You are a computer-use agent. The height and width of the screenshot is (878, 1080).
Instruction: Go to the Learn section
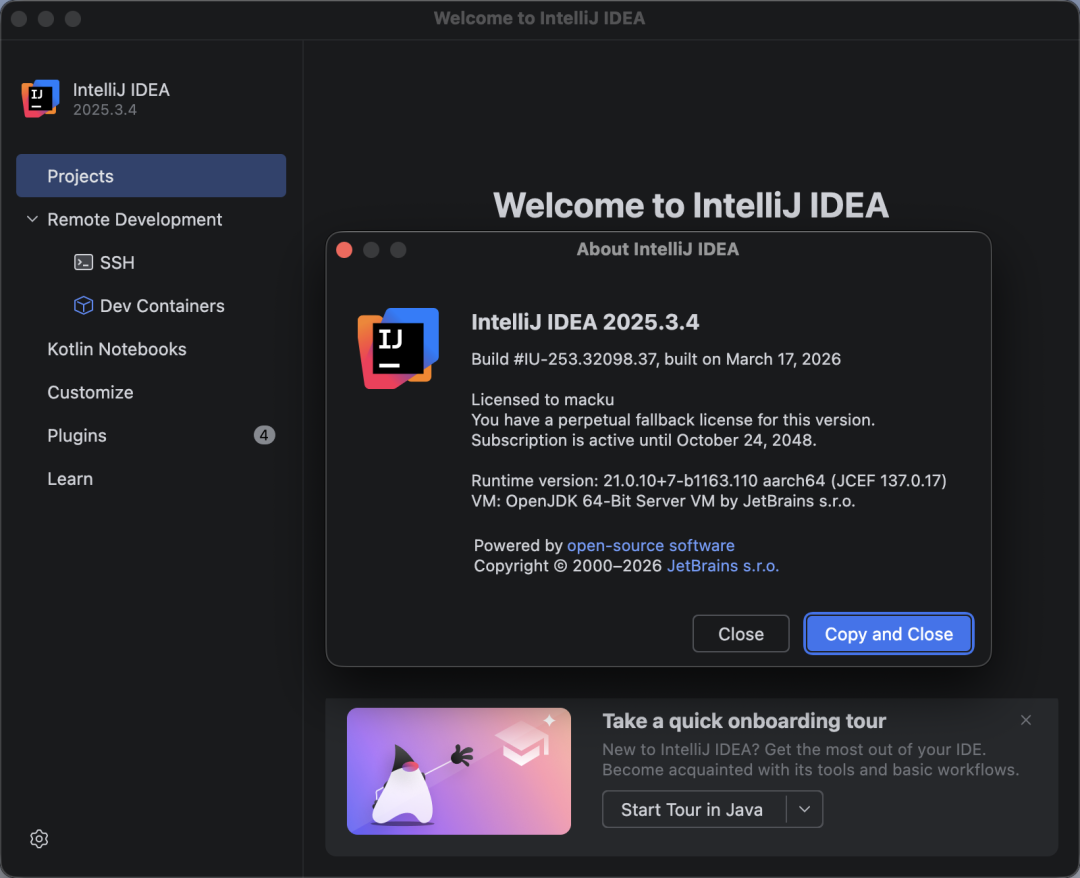(x=70, y=479)
